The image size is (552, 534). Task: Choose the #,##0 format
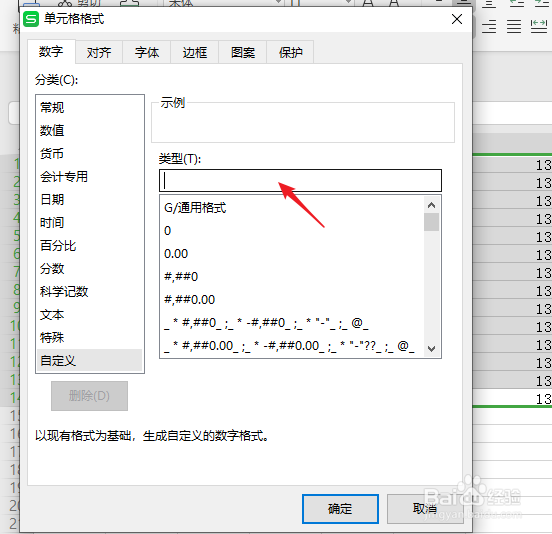[292, 277]
